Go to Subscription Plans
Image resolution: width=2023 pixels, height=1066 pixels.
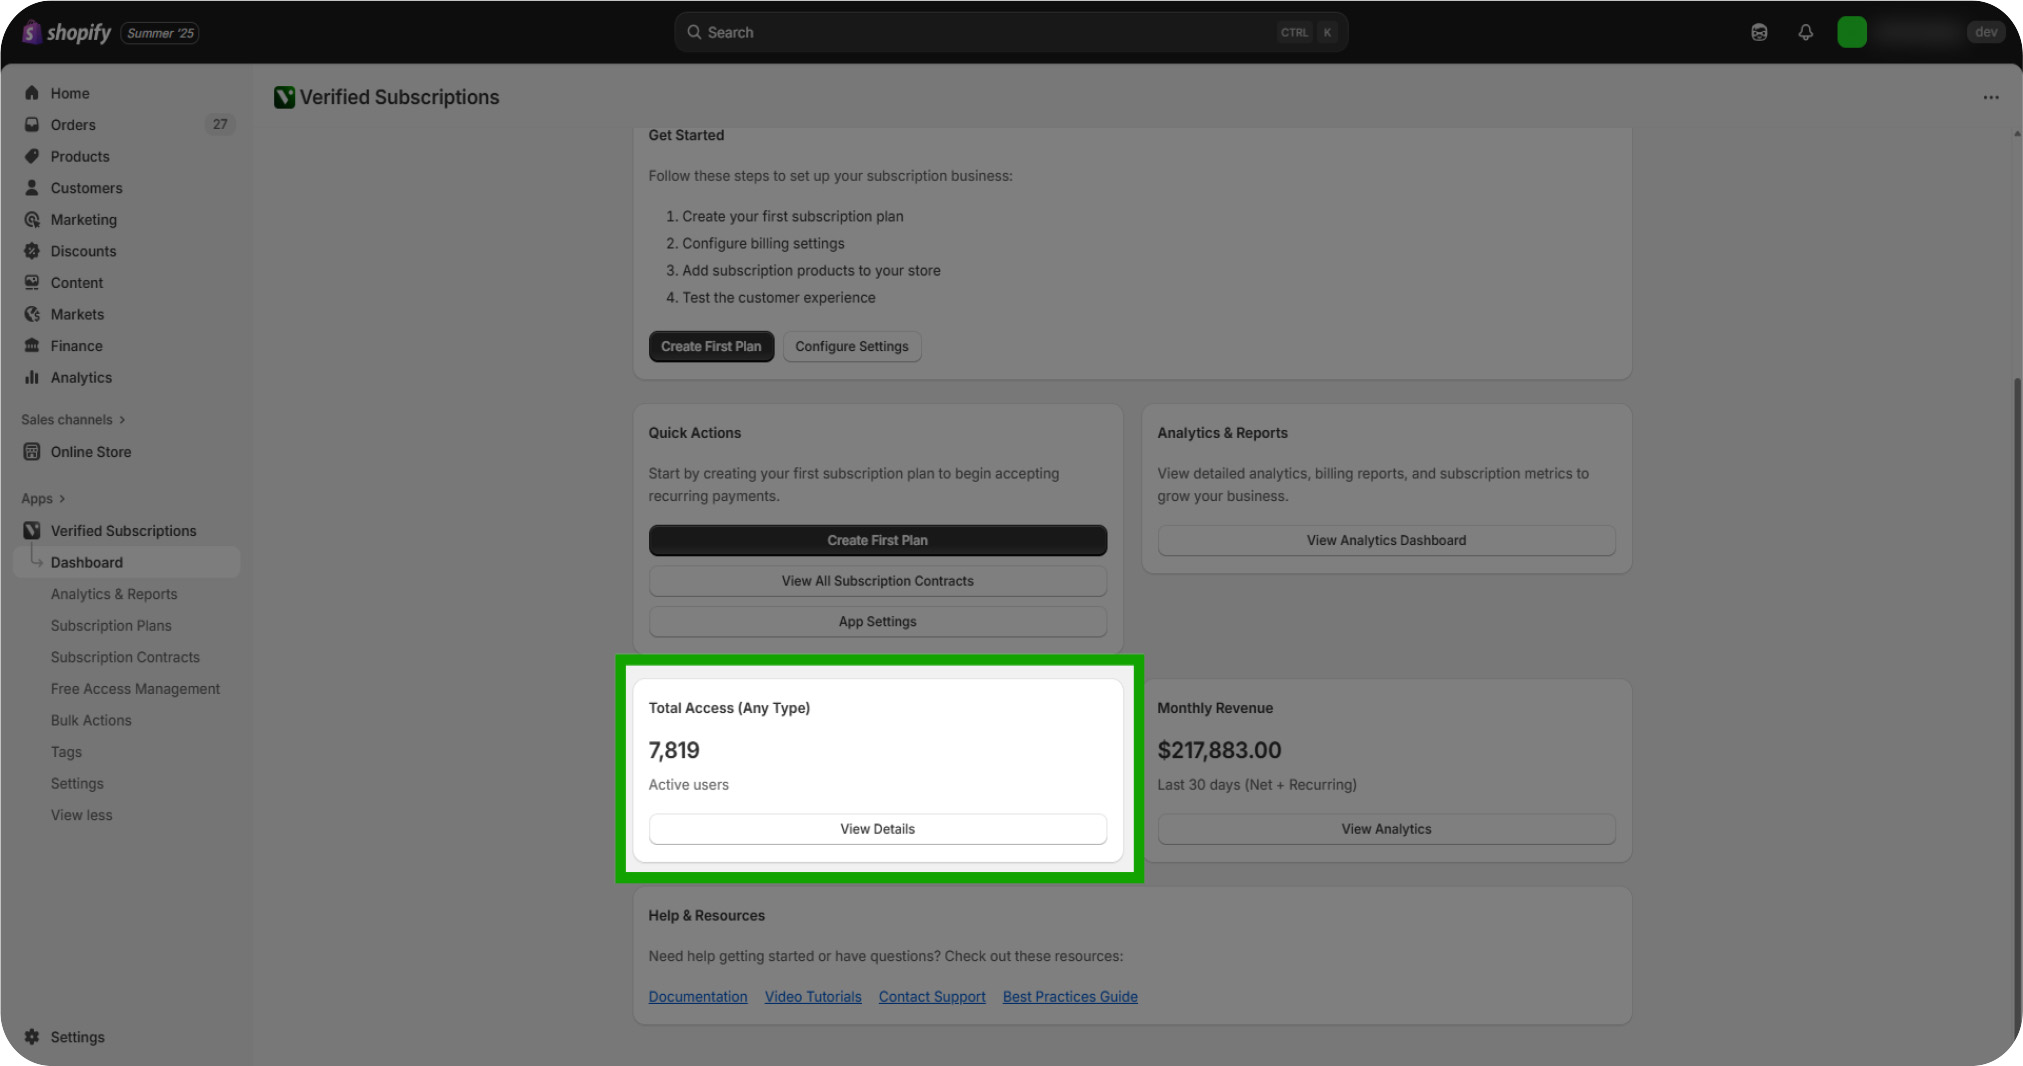(x=111, y=626)
